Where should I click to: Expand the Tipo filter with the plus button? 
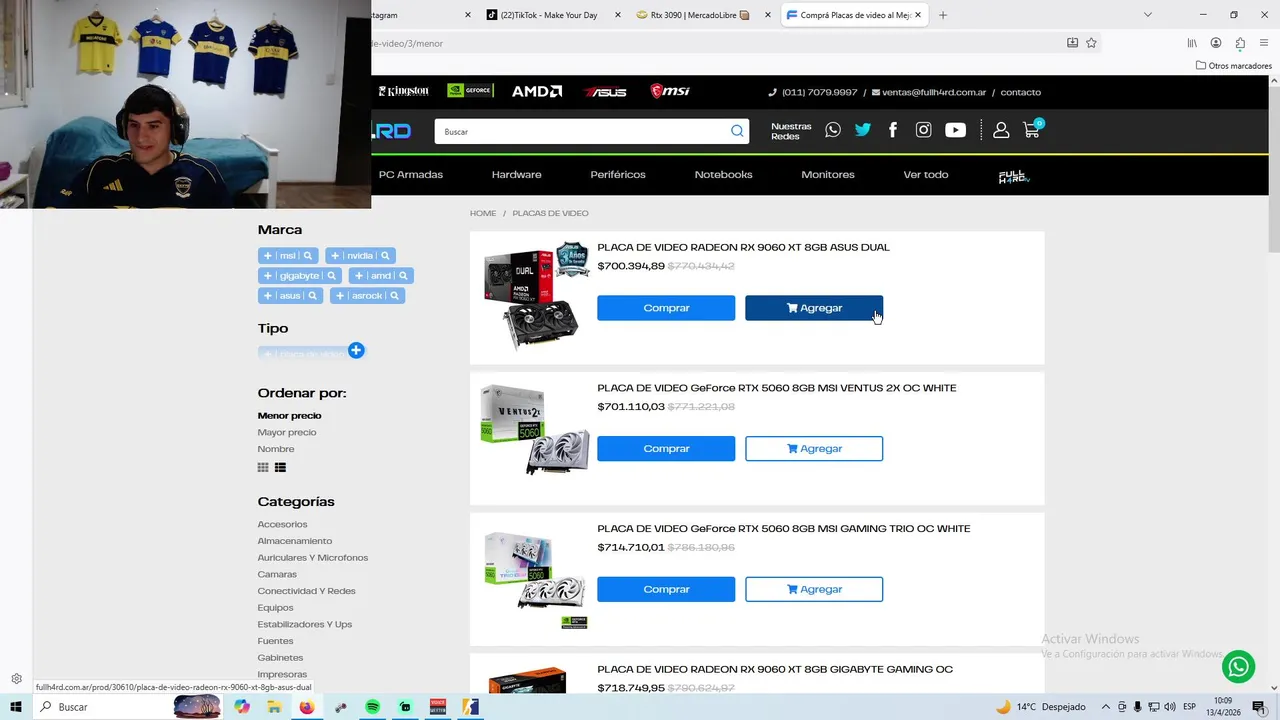click(x=356, y=350)
